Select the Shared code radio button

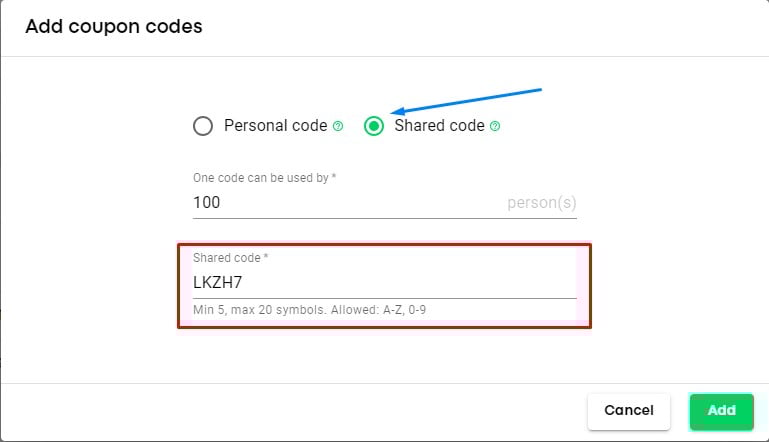(x=374, y=126)
